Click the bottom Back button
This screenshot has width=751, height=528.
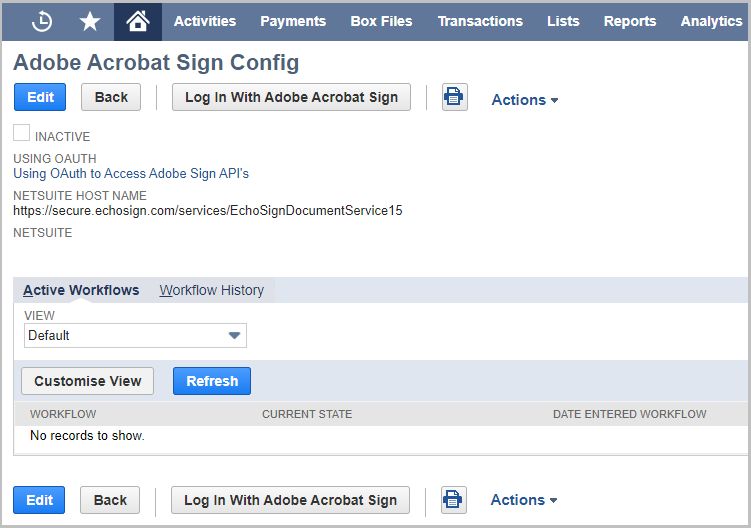110,500
